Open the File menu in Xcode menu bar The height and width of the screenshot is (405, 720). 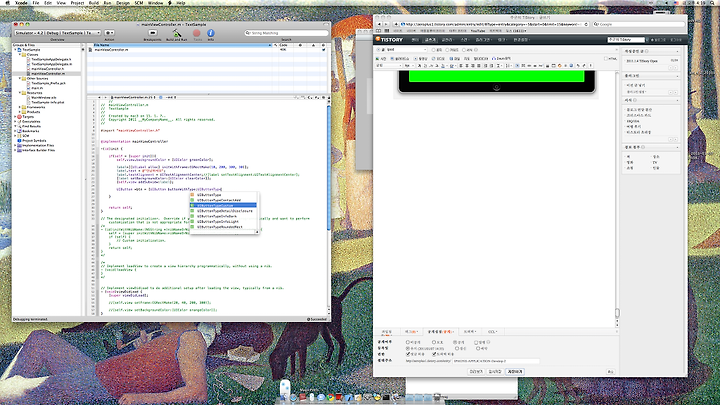[35, 3]
